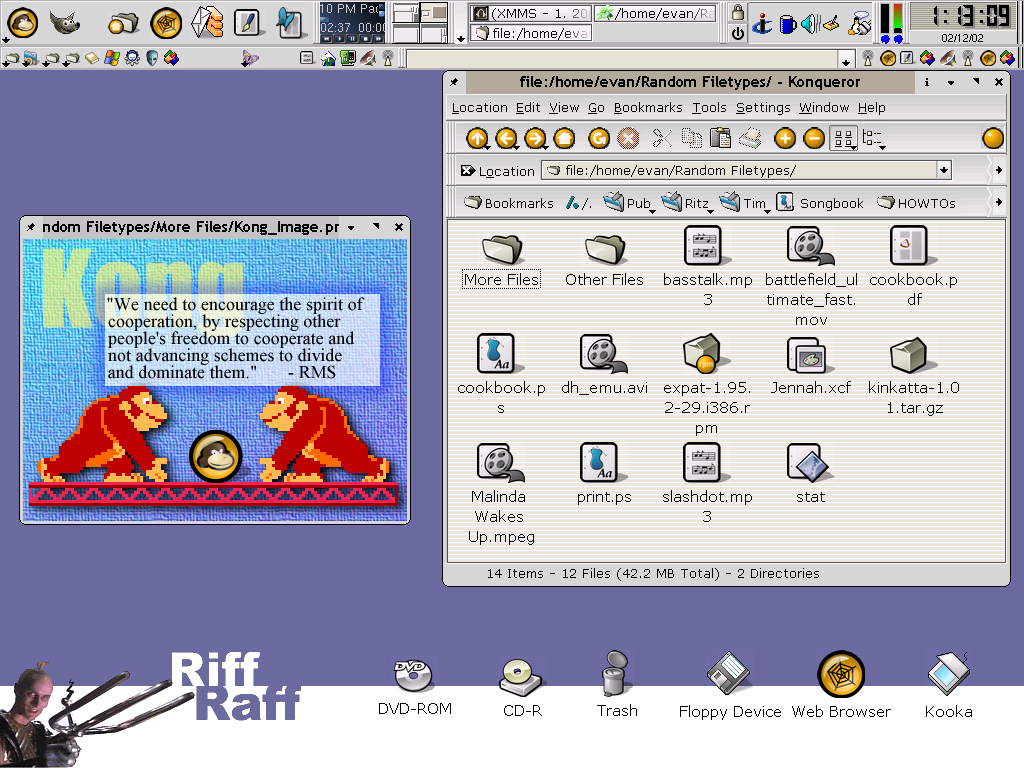Image resolution: width=1024 pixels, height=768 pixels.
Task: Launch Konqueror web icon in top panel
Action: pos(166,24)
